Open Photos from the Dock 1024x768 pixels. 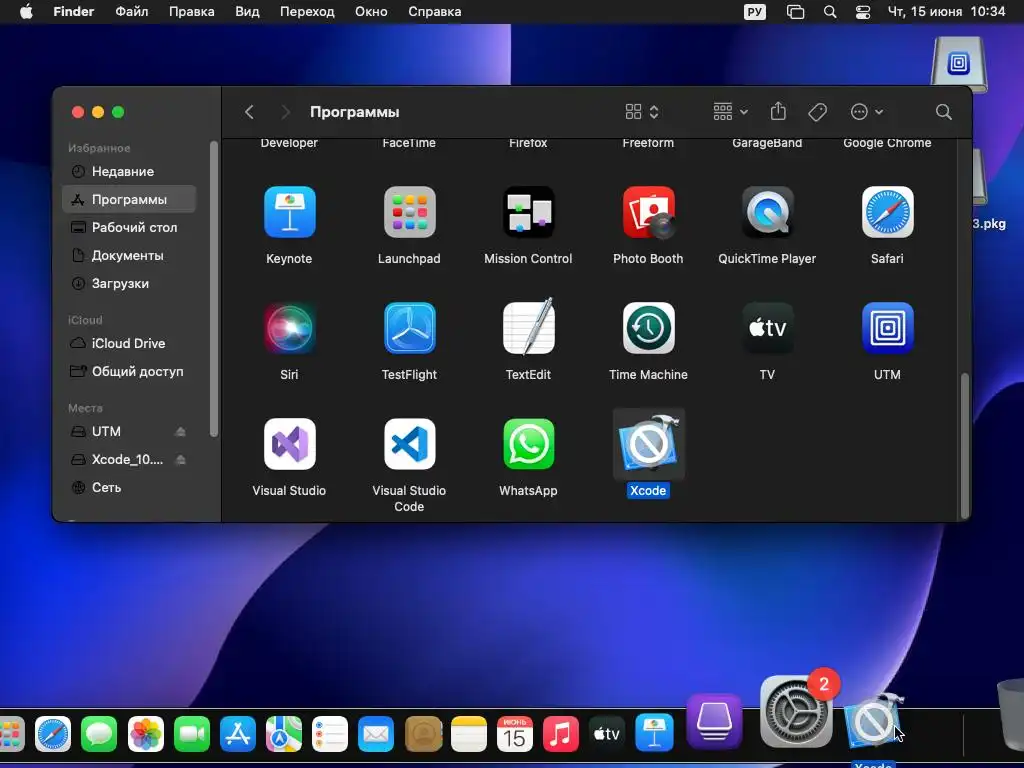click(x=145, y=734)
